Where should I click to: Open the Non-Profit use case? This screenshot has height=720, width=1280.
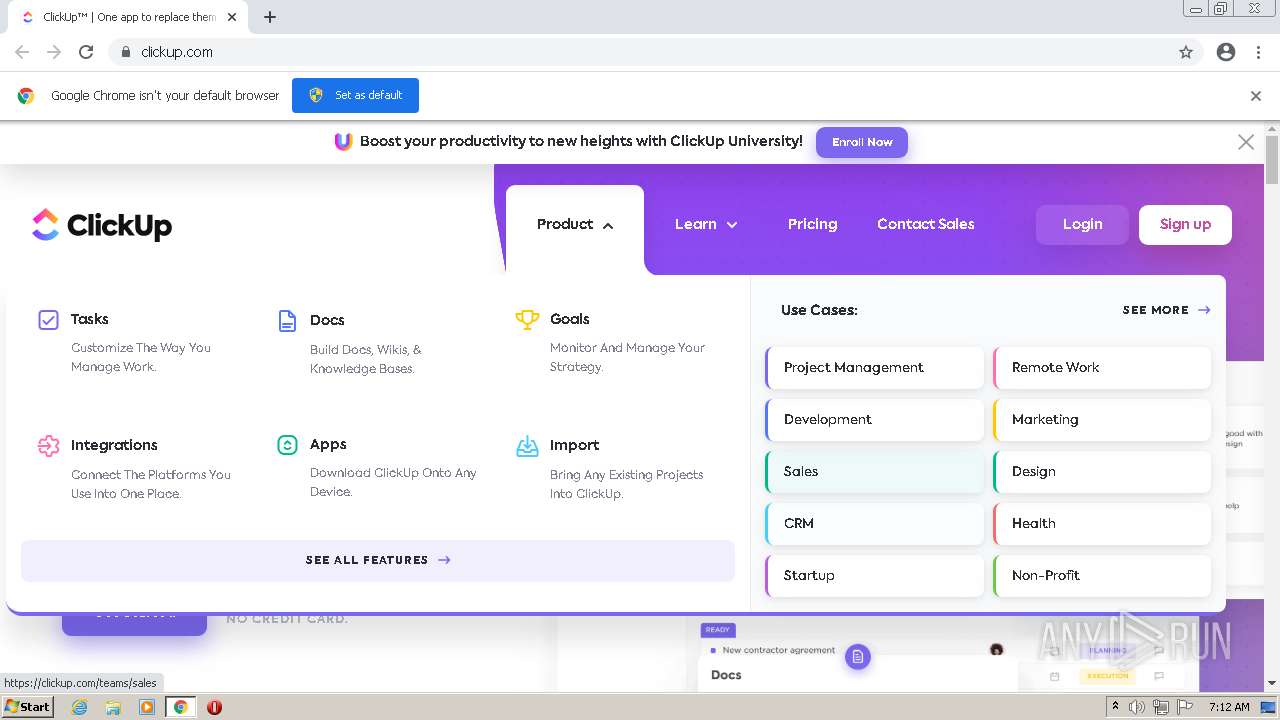coord(1102,576)
